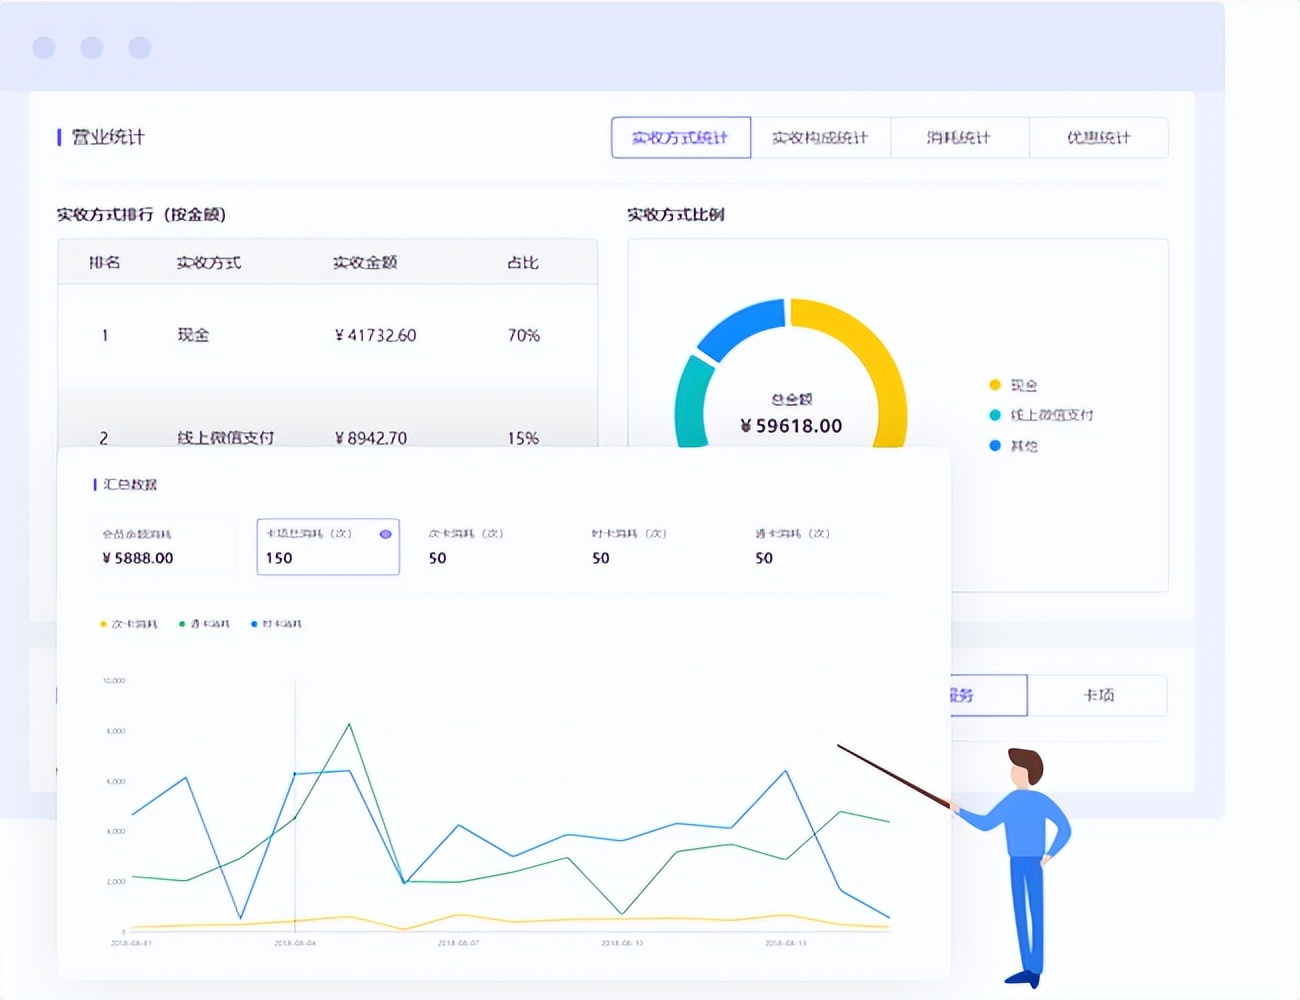This screenshot has width=1300, height=1000.
Task: Toggle the purple radio on 卡项总消耗 card
Action: (x=384, y=534)
